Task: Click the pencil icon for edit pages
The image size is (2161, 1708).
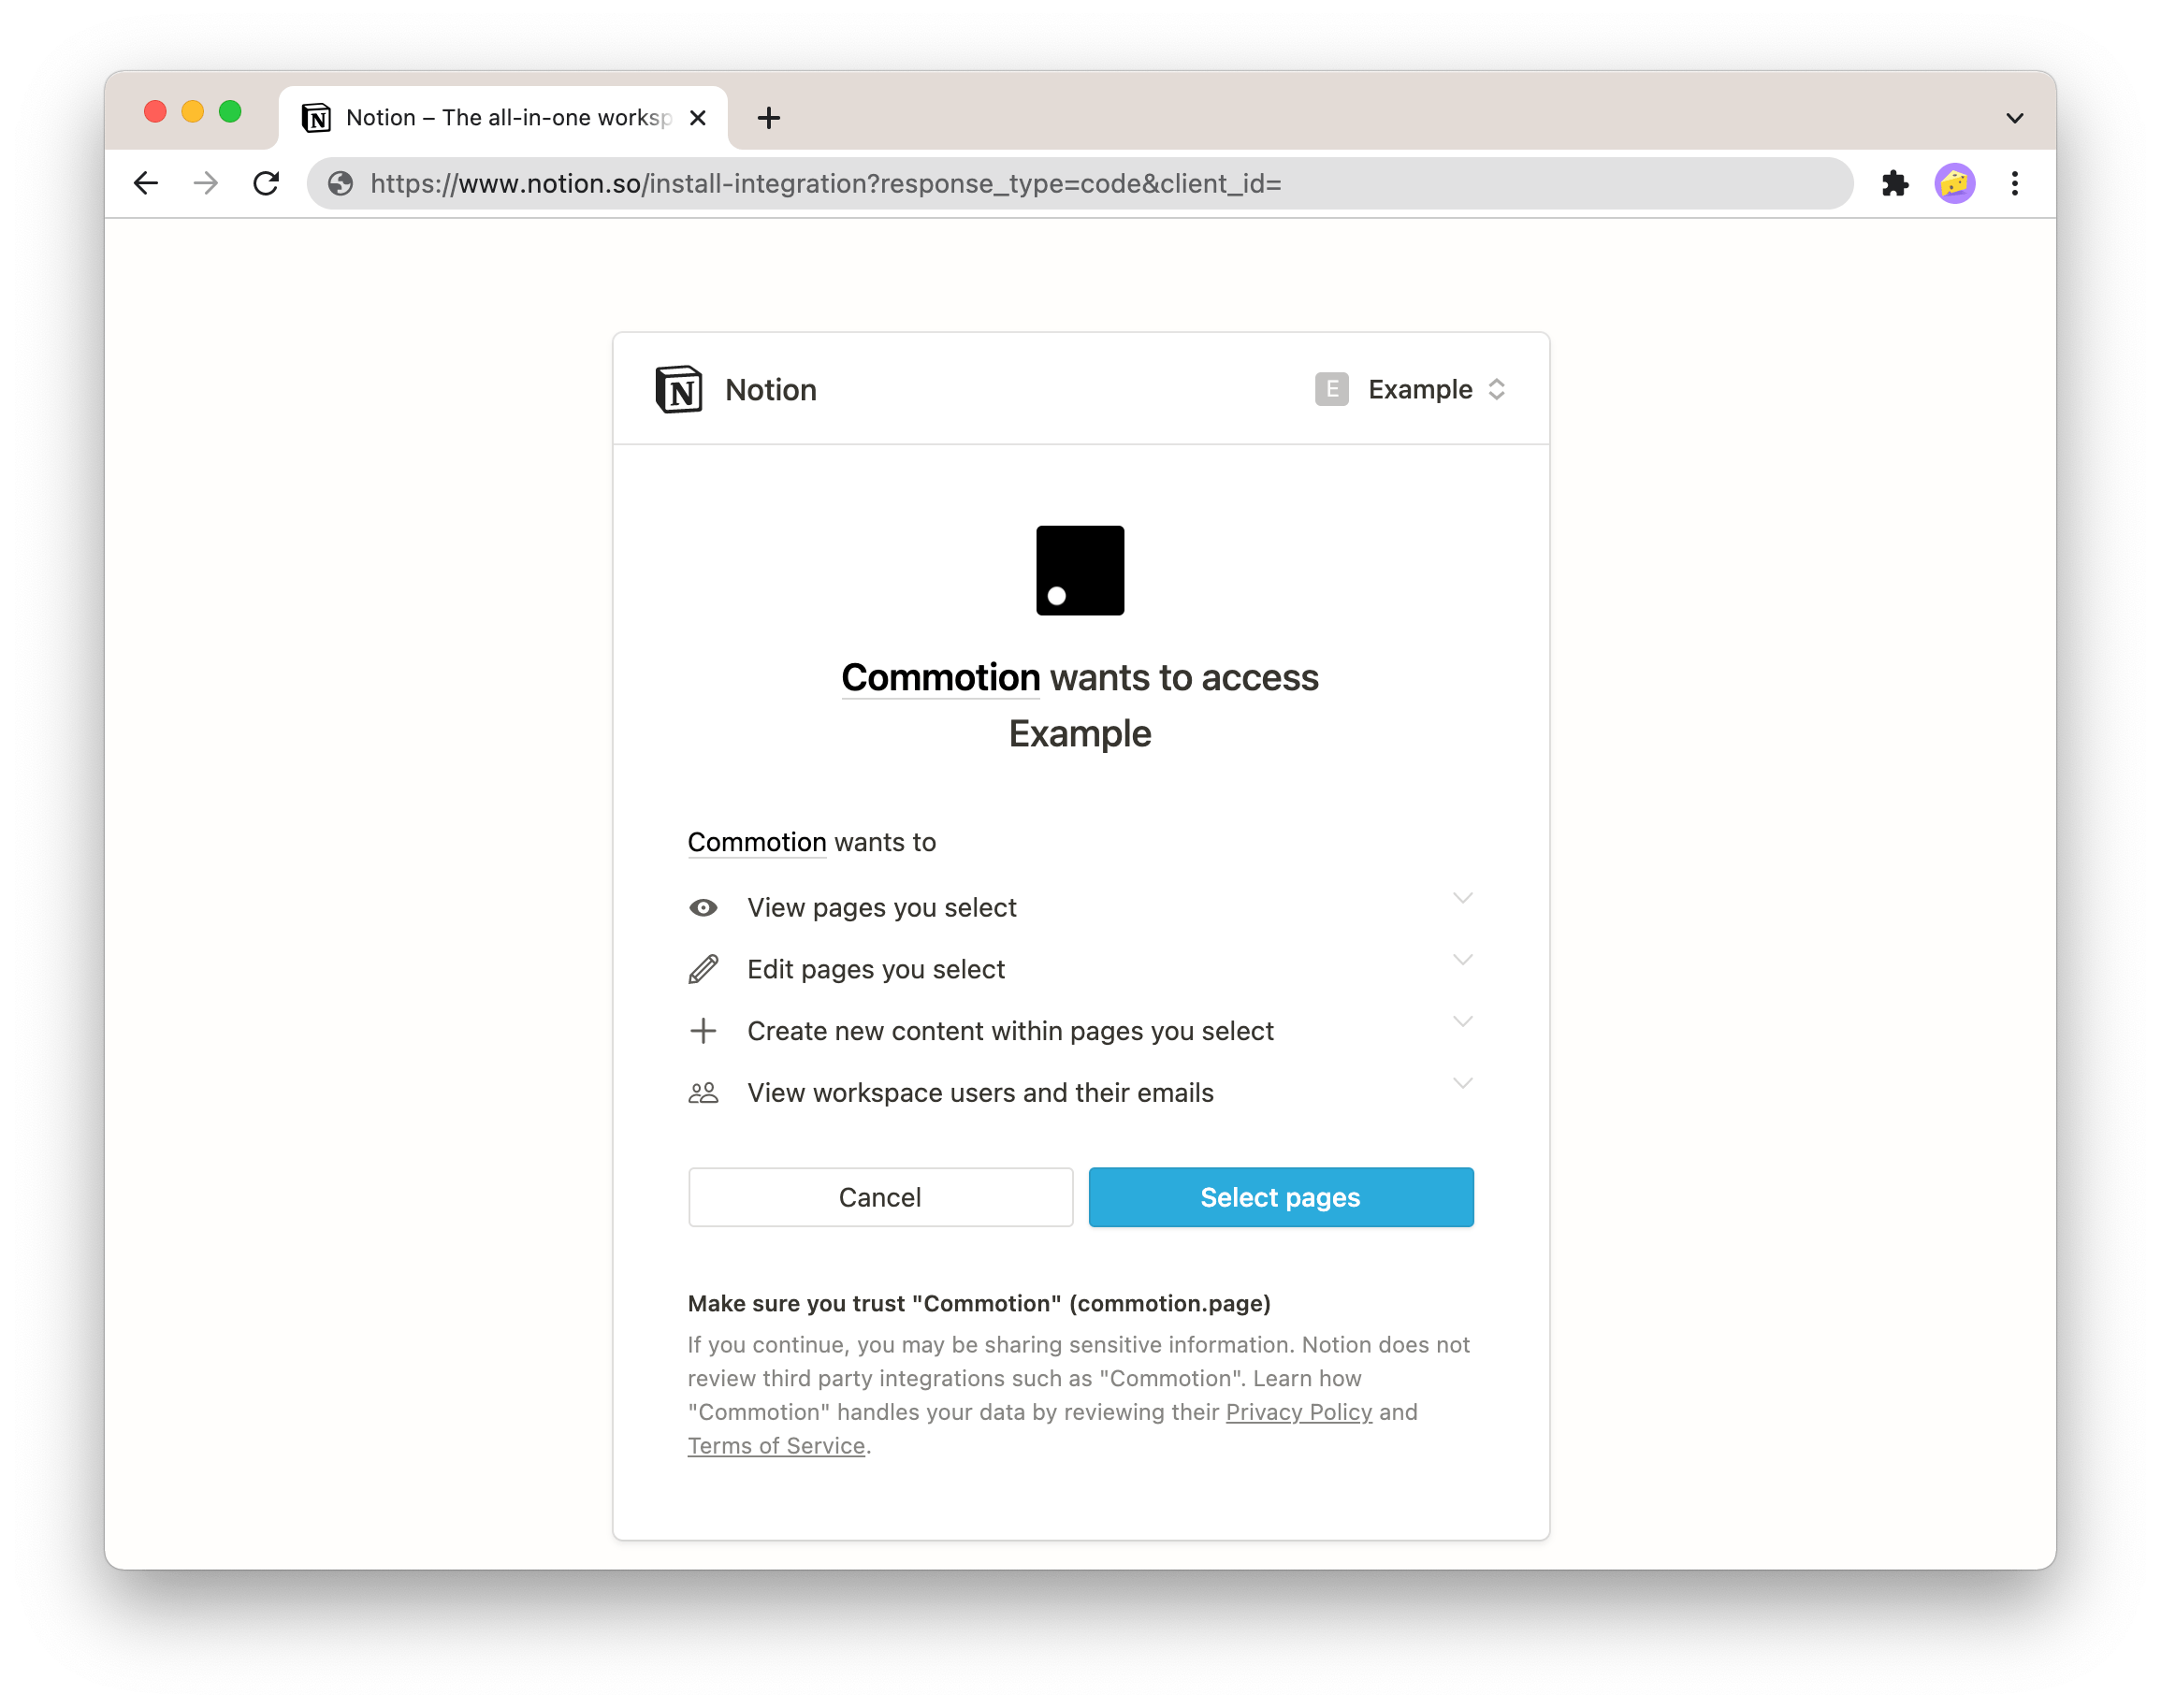Action: 703,970
